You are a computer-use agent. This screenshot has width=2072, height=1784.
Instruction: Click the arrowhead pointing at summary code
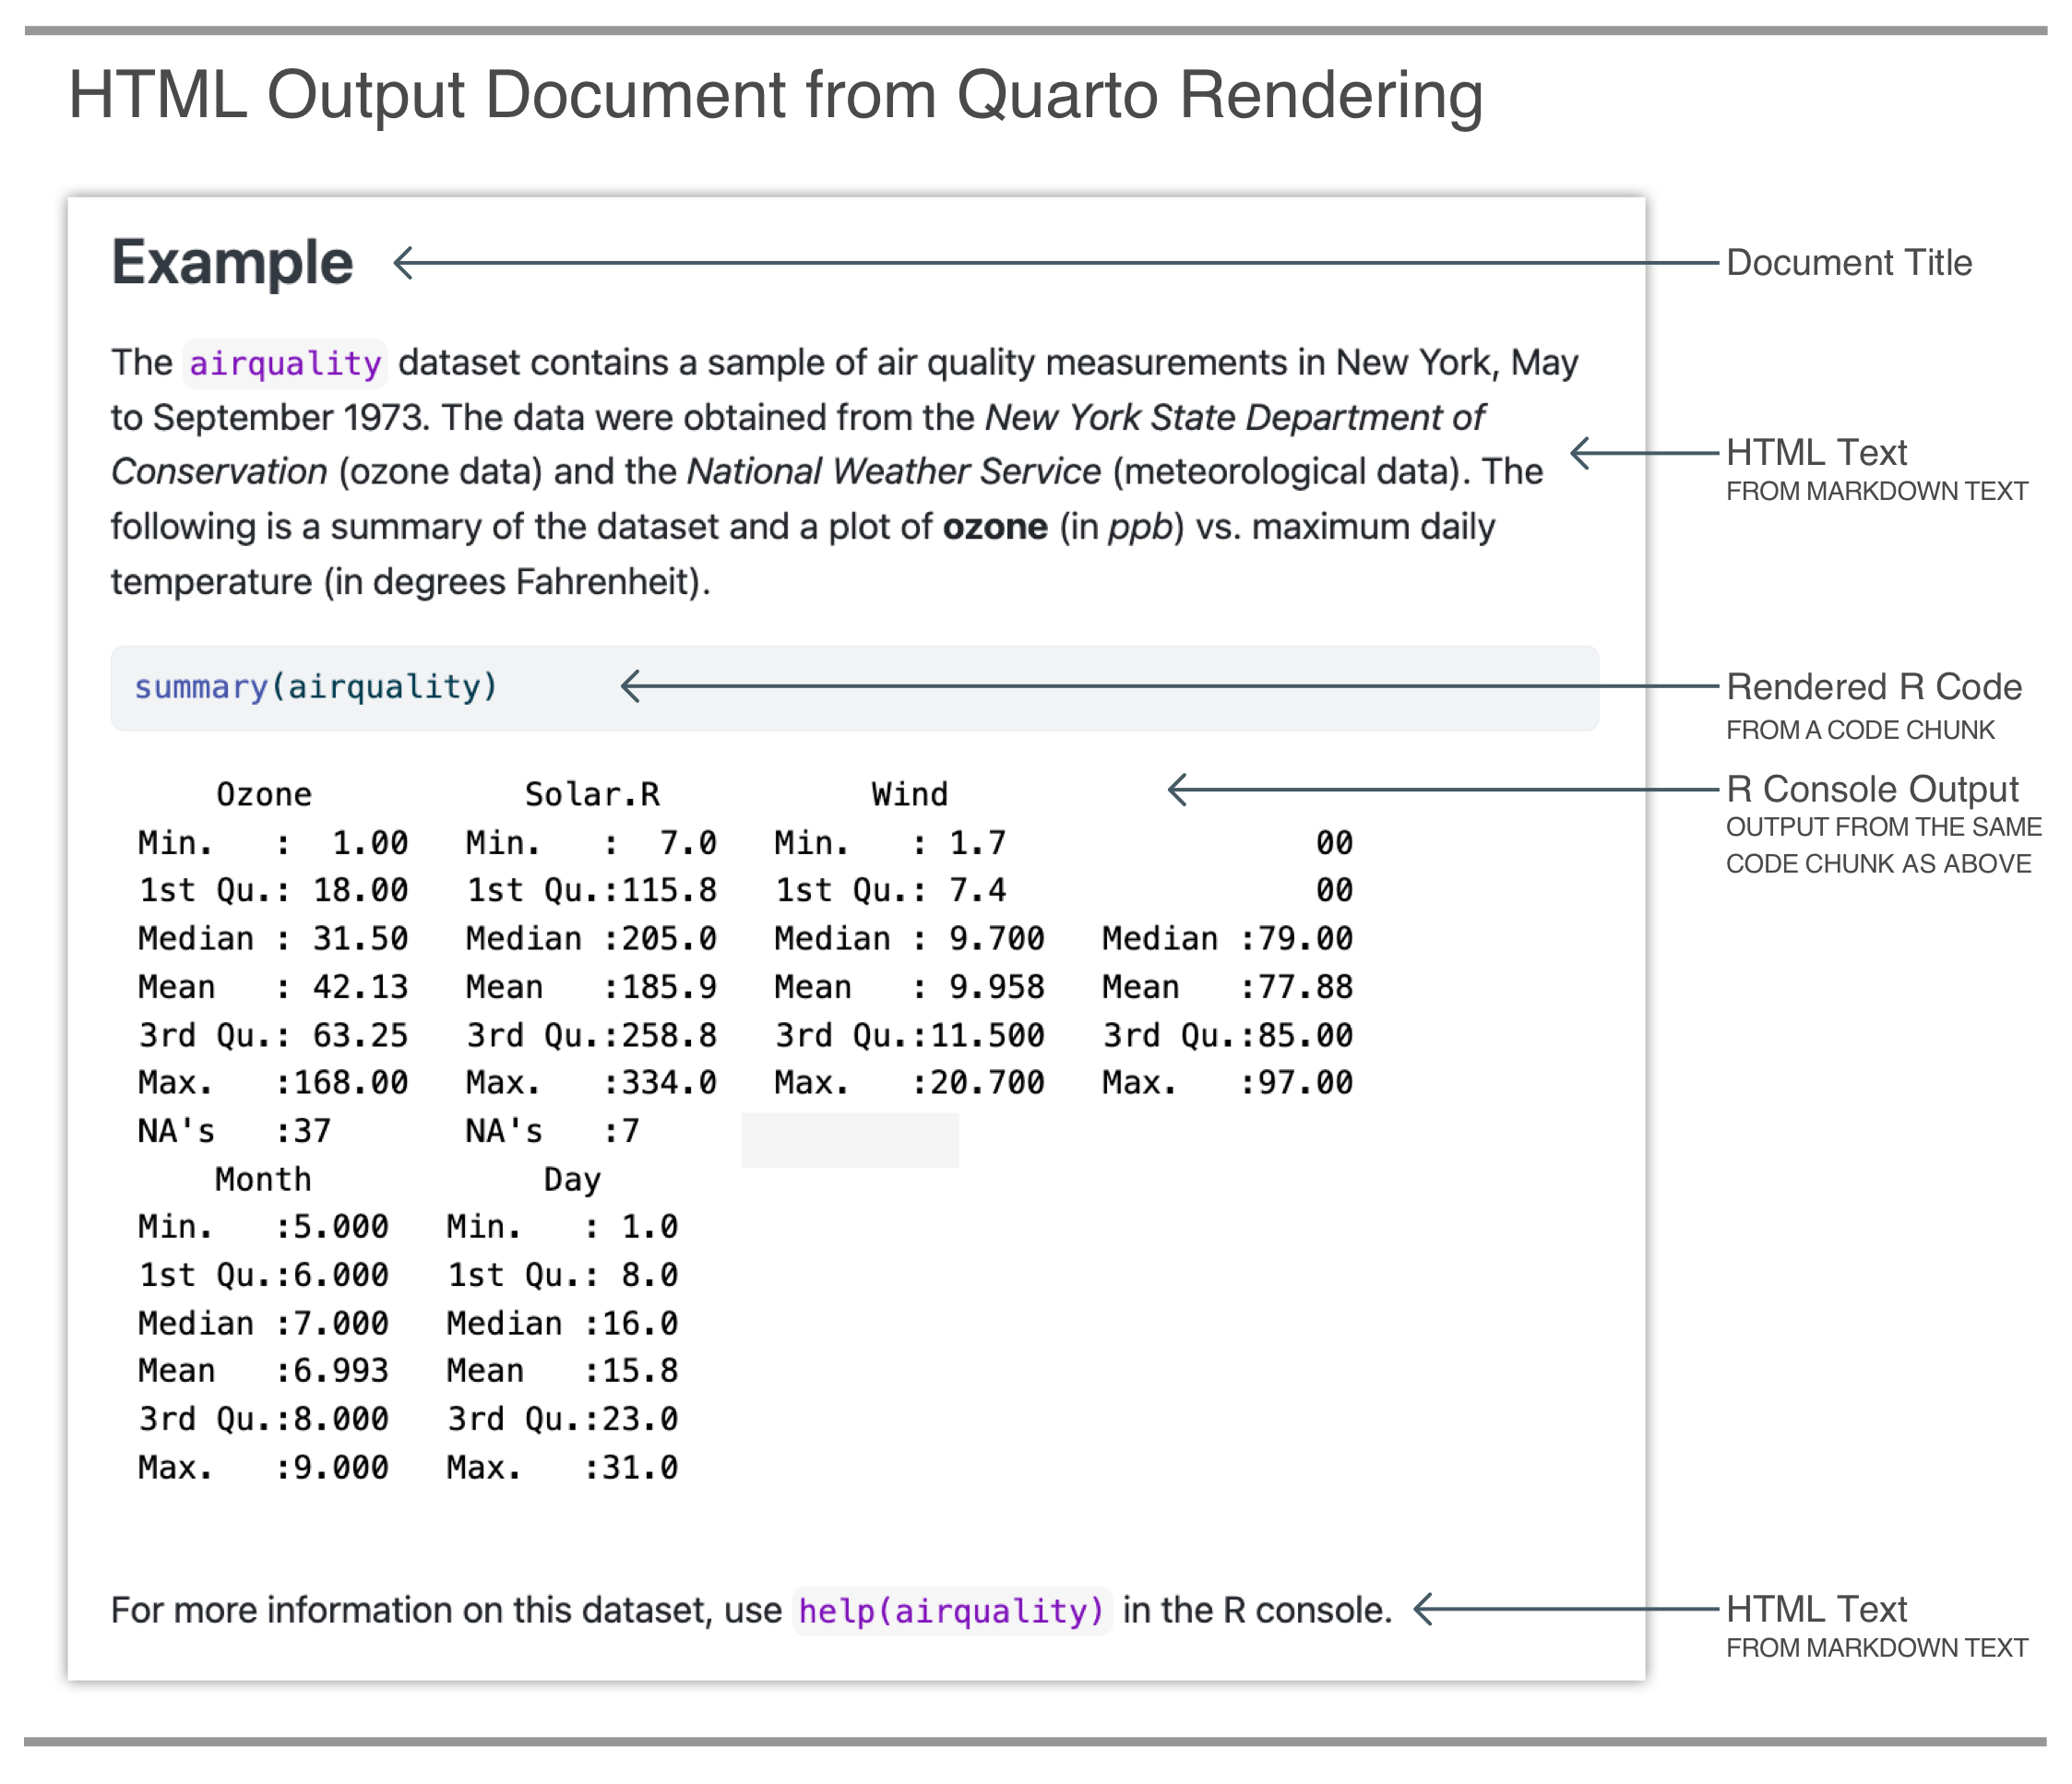click(631, 686)
